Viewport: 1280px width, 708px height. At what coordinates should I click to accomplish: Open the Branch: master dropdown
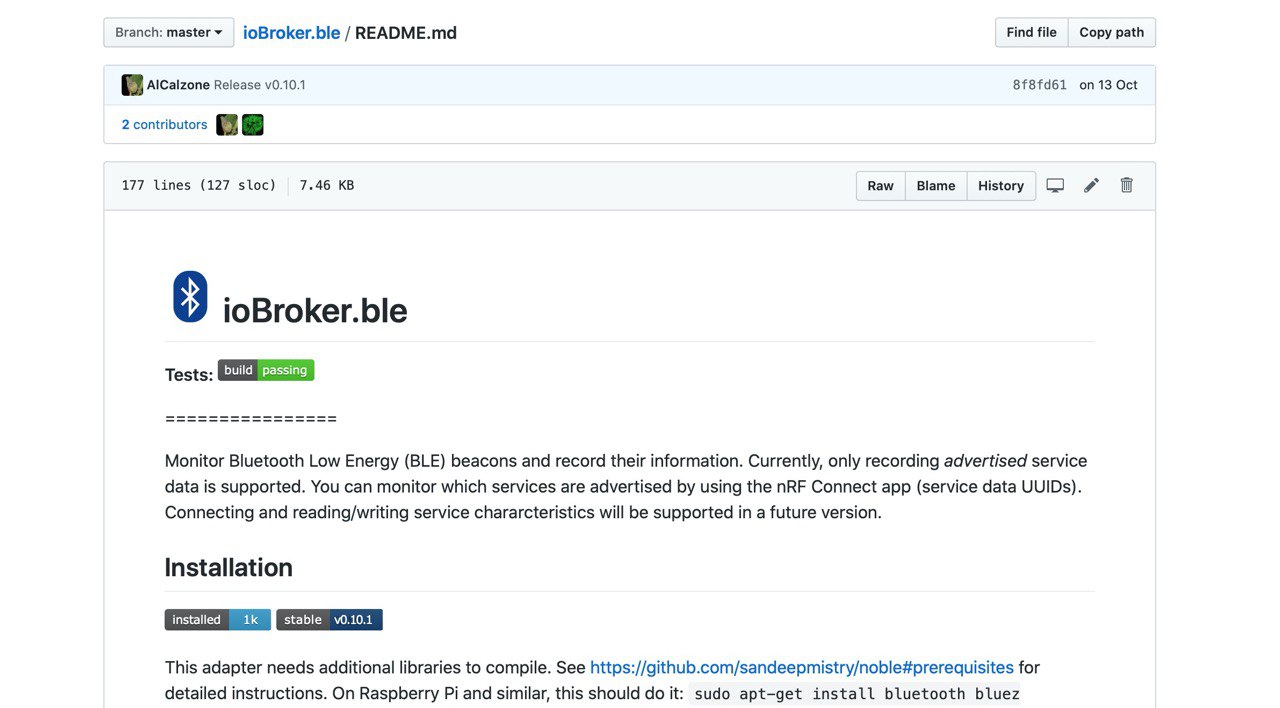click(x=168, y=32)
